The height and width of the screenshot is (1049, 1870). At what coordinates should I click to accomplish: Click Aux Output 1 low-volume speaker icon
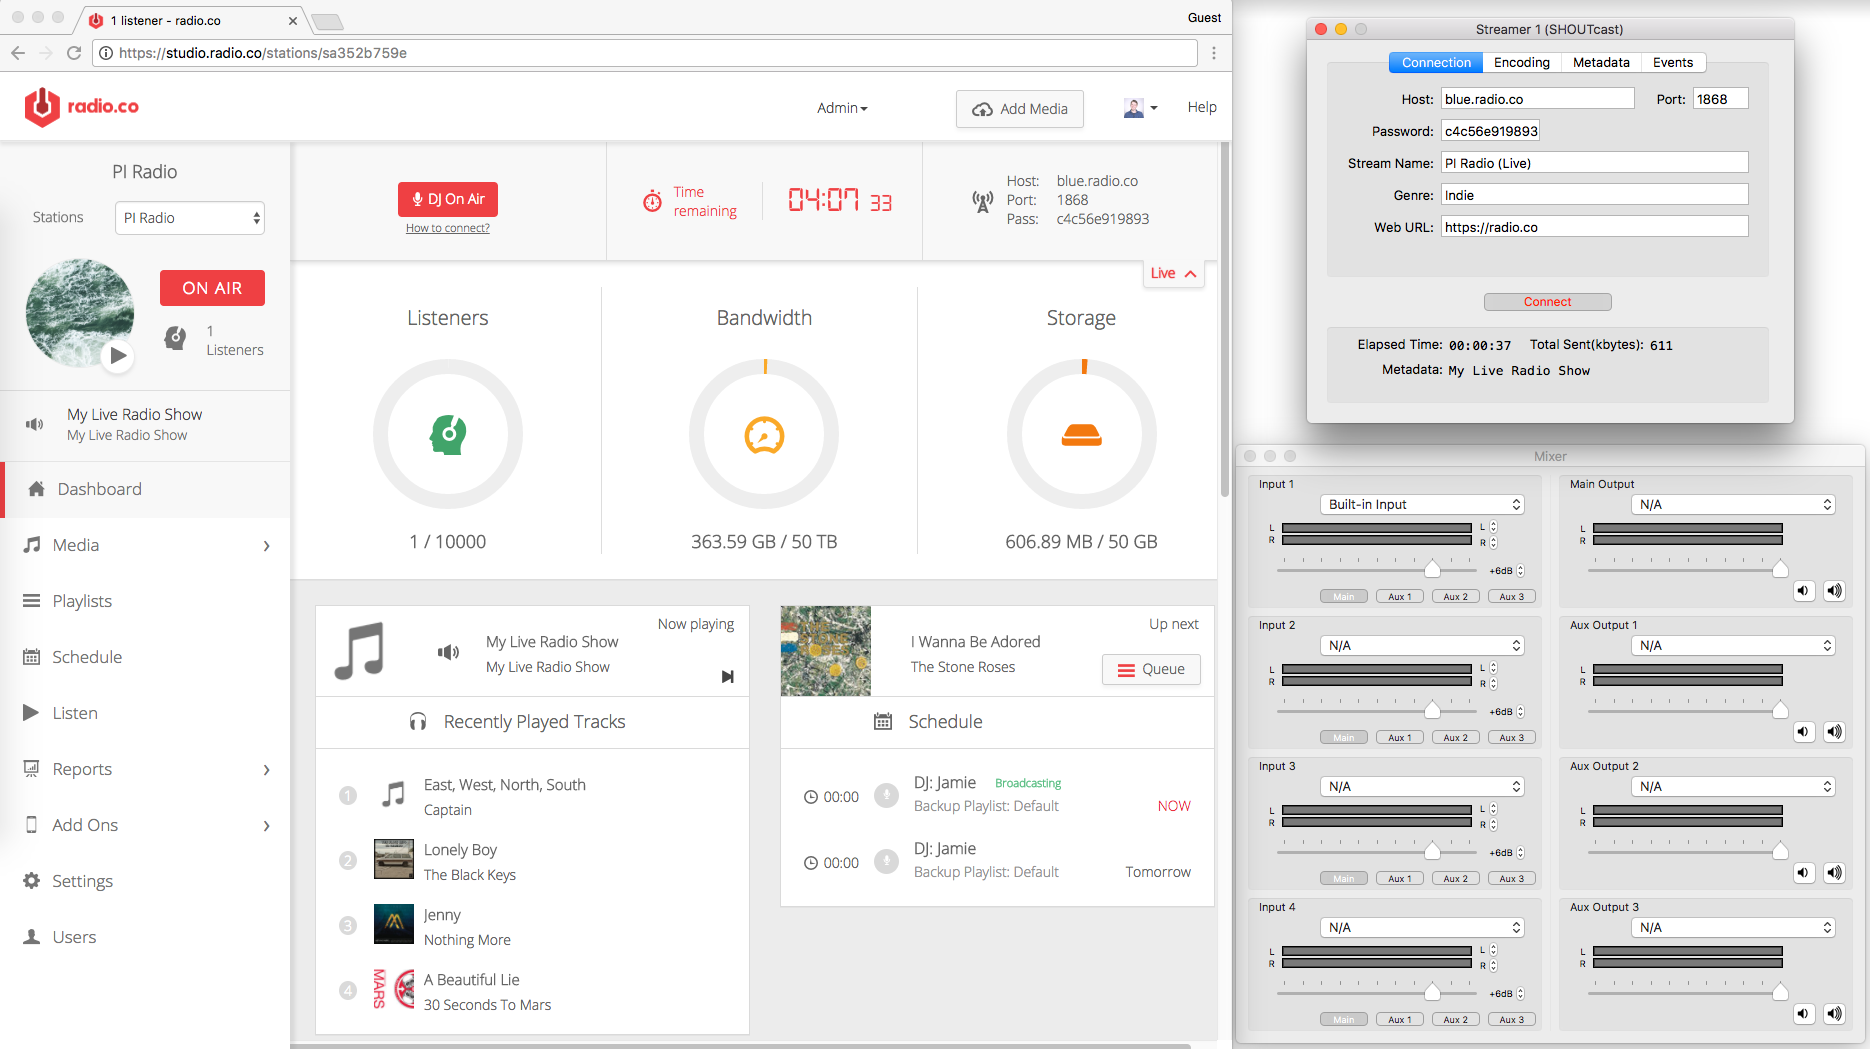coord(1803,732)
